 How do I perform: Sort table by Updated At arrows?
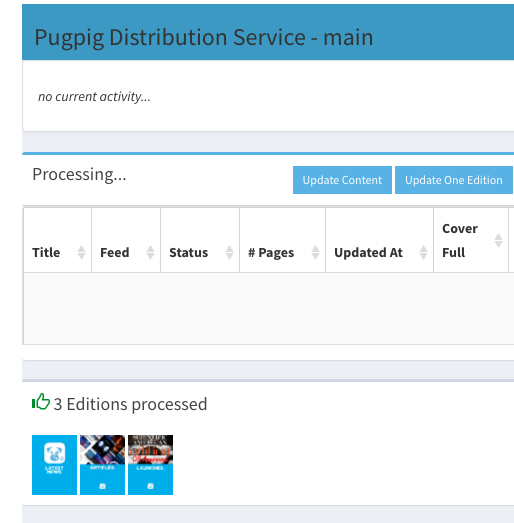pos(423,252)
